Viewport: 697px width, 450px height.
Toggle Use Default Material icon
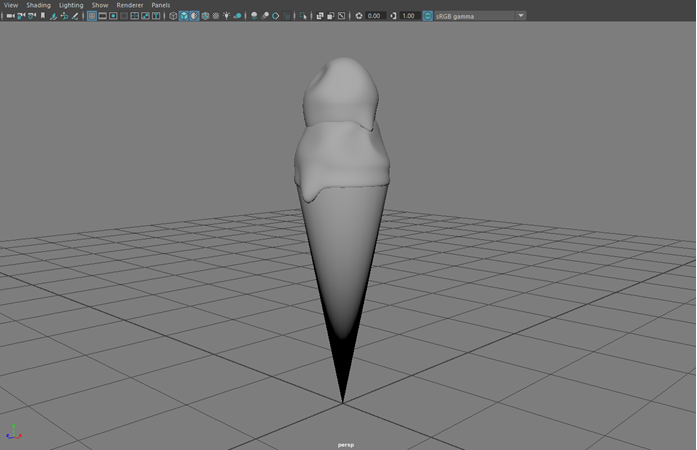(194, 16)
